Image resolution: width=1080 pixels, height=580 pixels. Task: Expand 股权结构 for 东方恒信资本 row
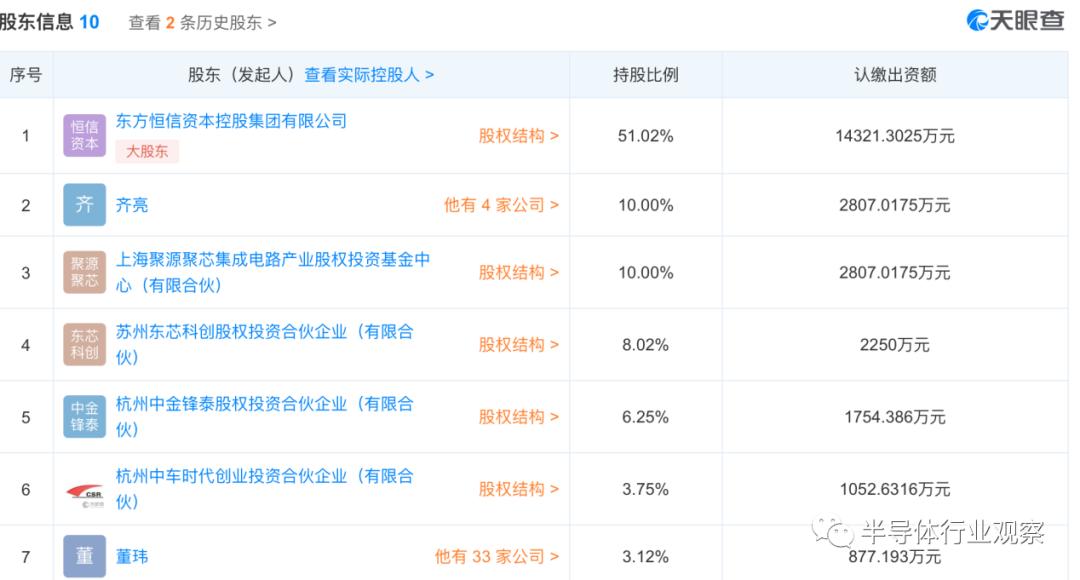[518, 135]
